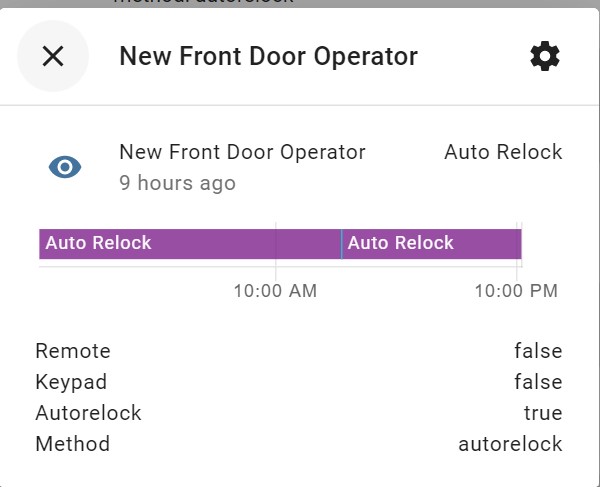Select the first Auto Relock history bar
Viewport: 600px width, 487px height.
click(190, 244)
